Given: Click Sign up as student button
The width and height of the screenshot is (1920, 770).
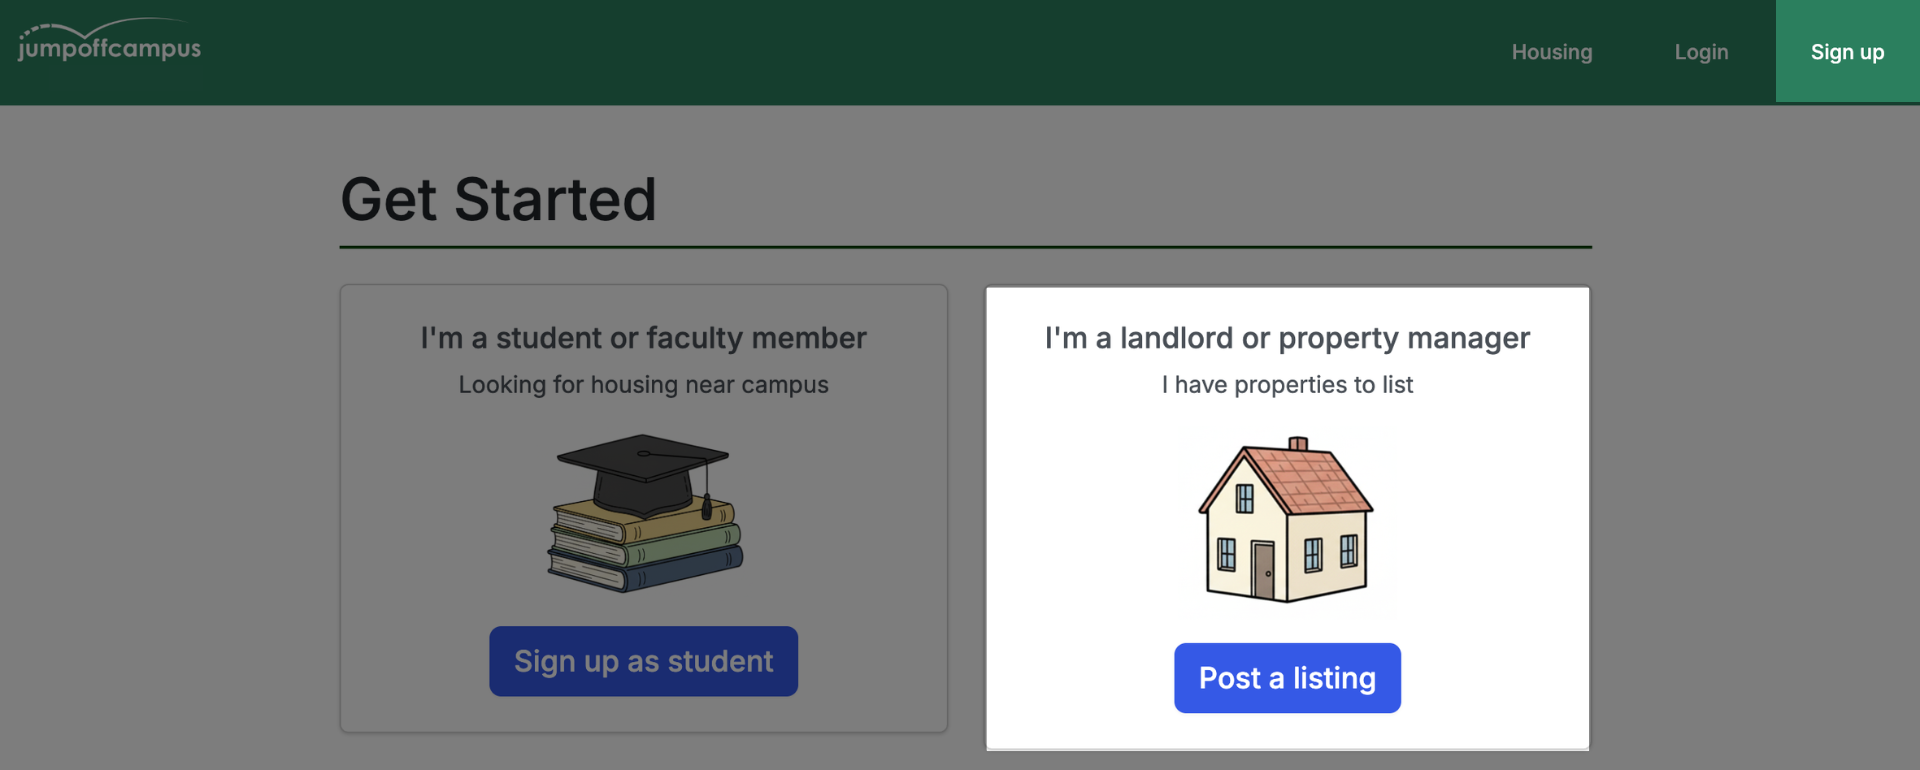Looking at the screenshot, I should pos(643,661).
